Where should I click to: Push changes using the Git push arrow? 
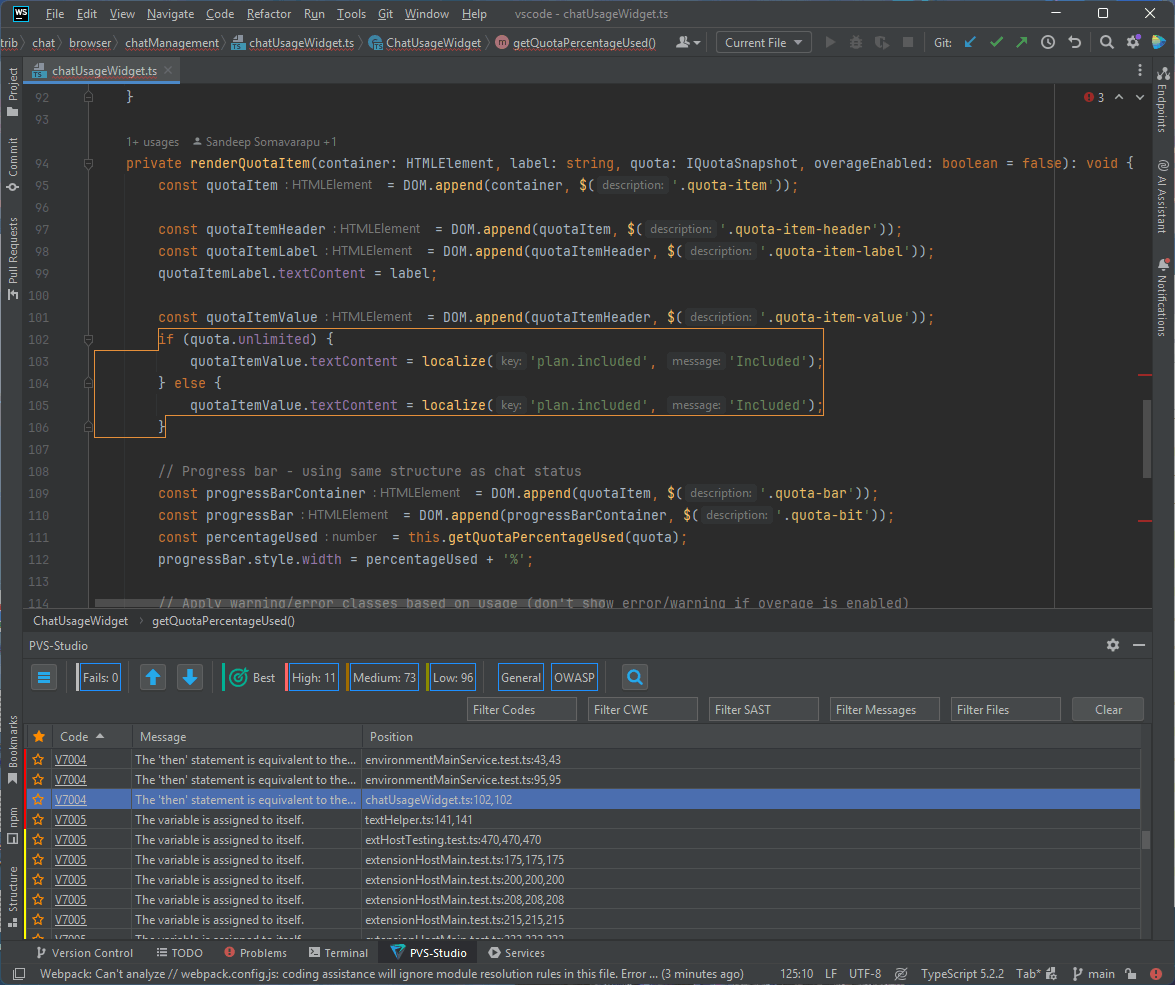pos(1020,42)
